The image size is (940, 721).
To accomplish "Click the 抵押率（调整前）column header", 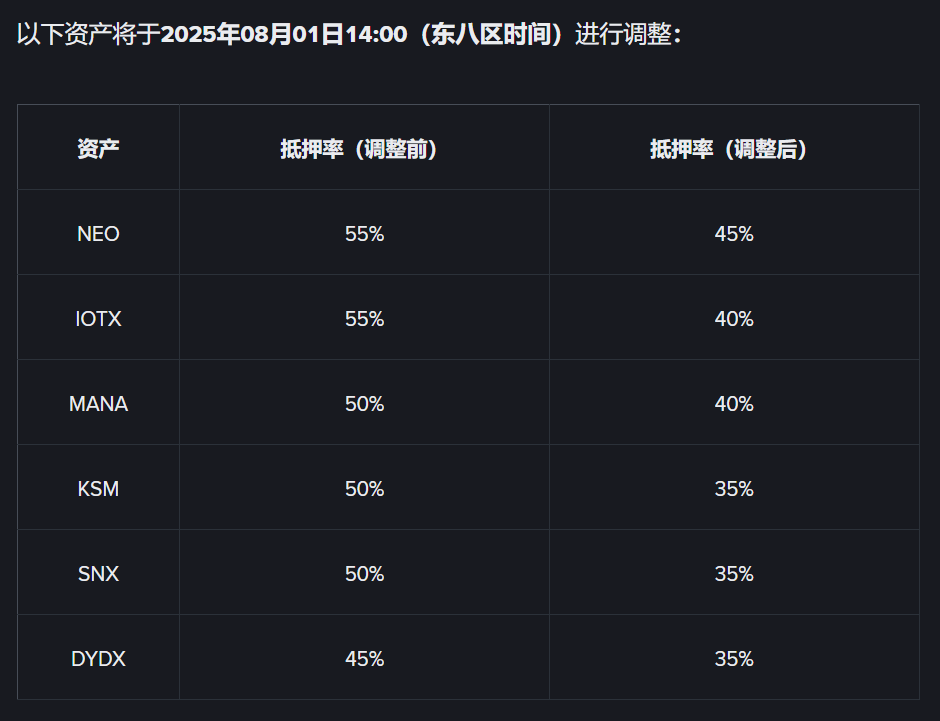I will tap(364, 148).
